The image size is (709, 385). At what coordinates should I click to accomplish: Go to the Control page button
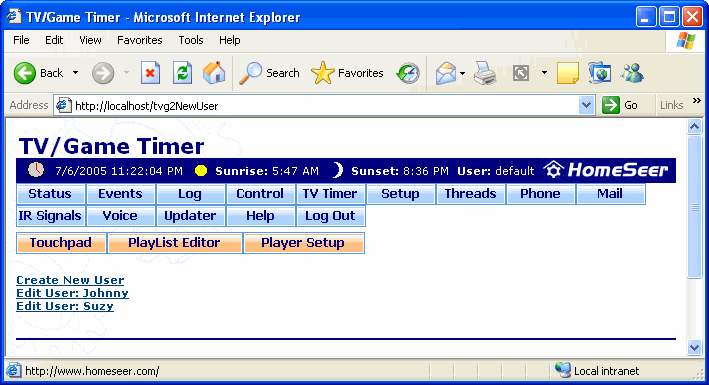(260, 194)
